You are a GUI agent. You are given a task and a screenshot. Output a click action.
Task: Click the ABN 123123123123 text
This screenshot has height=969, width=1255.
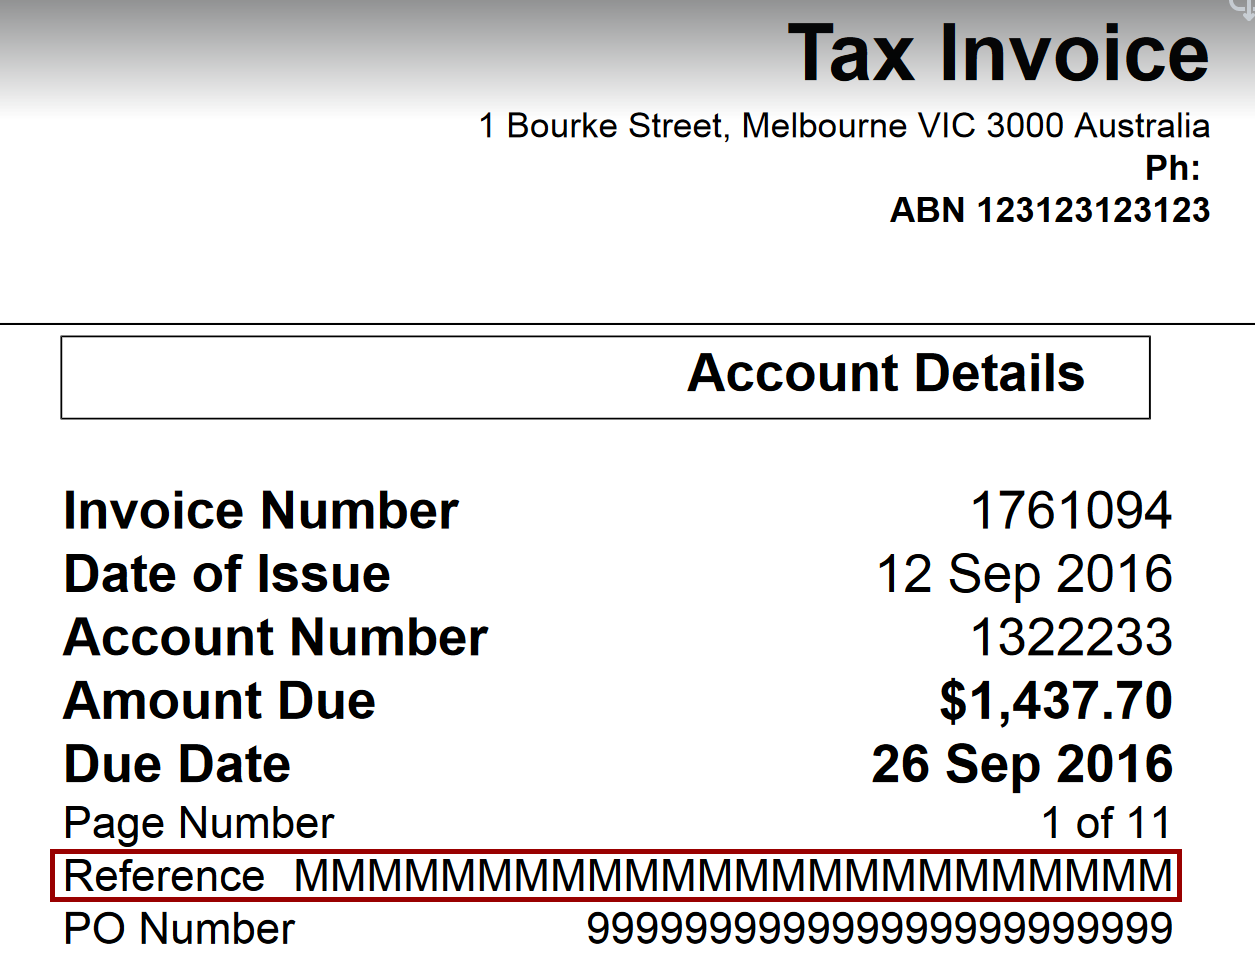tap(1050, 210)
